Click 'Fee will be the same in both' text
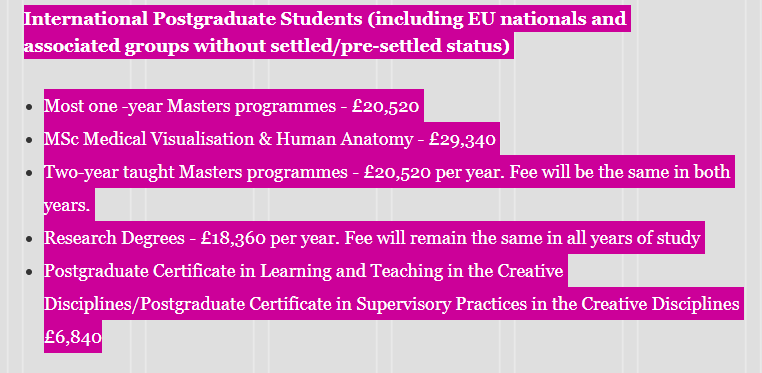This screenshot has height=373, width=762. pos(620,172)
